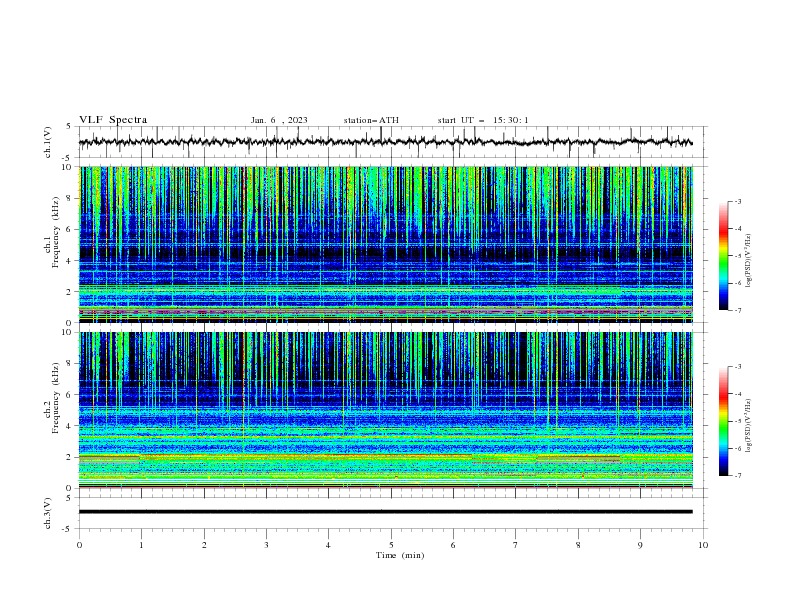
Task: Click the 'start UT = 15:30:1' text
Action: (x=483, y=120)
